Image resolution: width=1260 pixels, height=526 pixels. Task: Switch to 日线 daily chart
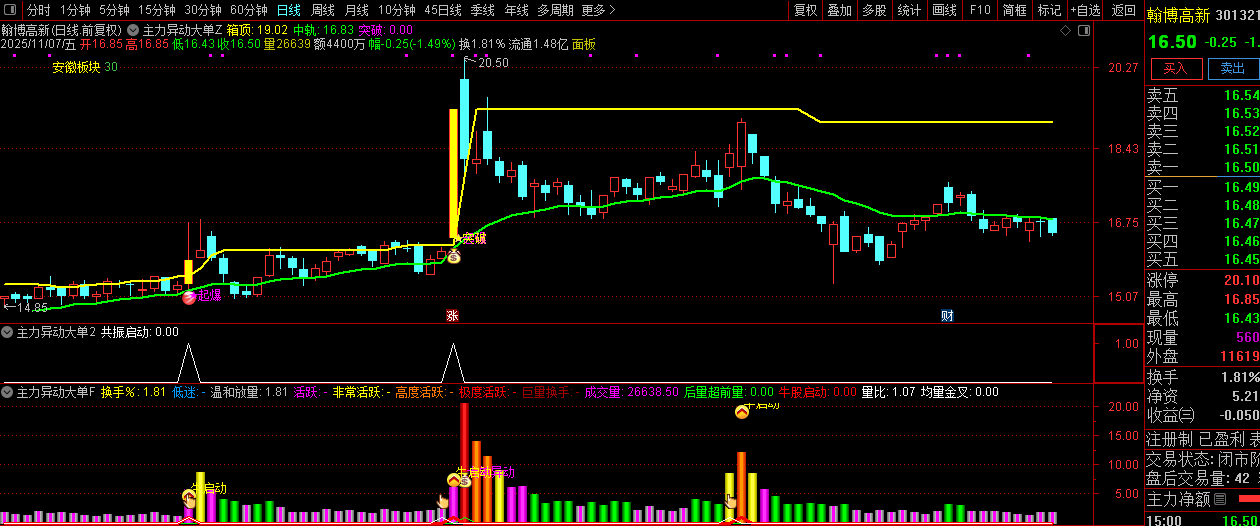[288, 10]
